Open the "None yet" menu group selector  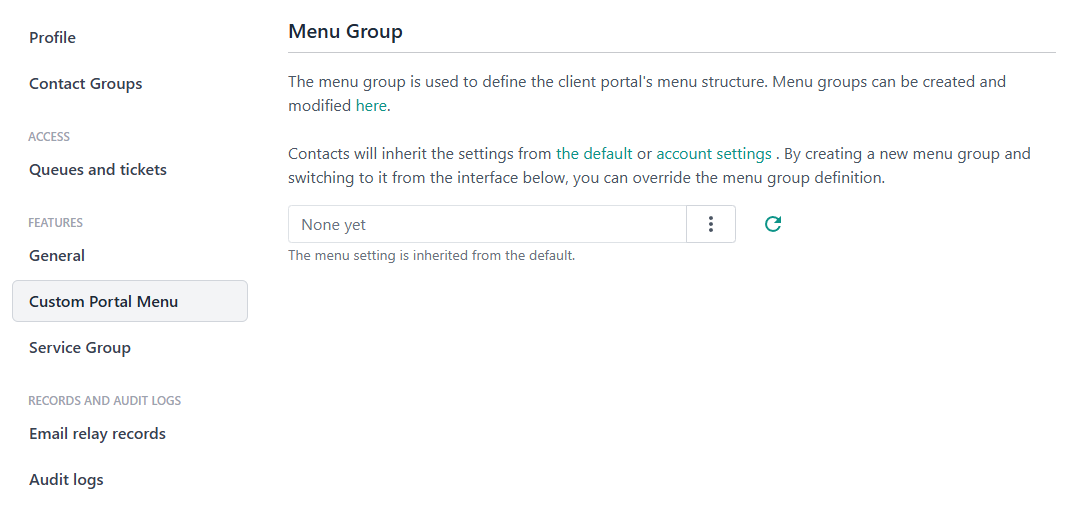click(x=487, y=224)
